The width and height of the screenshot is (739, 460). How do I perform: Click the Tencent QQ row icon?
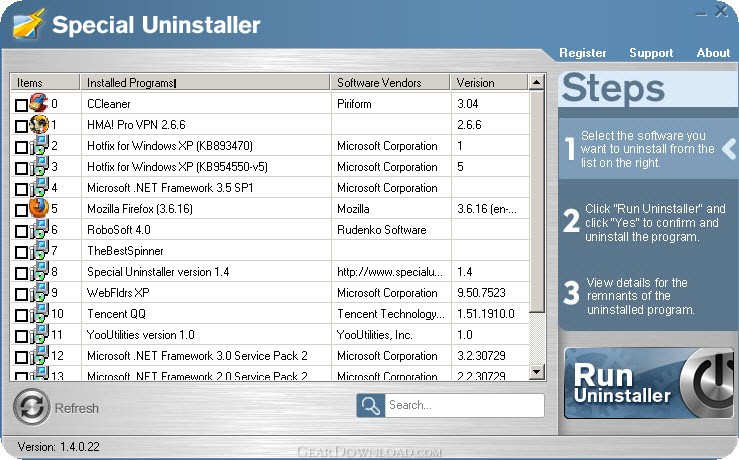pyautogui.click(x=39, y=313)
